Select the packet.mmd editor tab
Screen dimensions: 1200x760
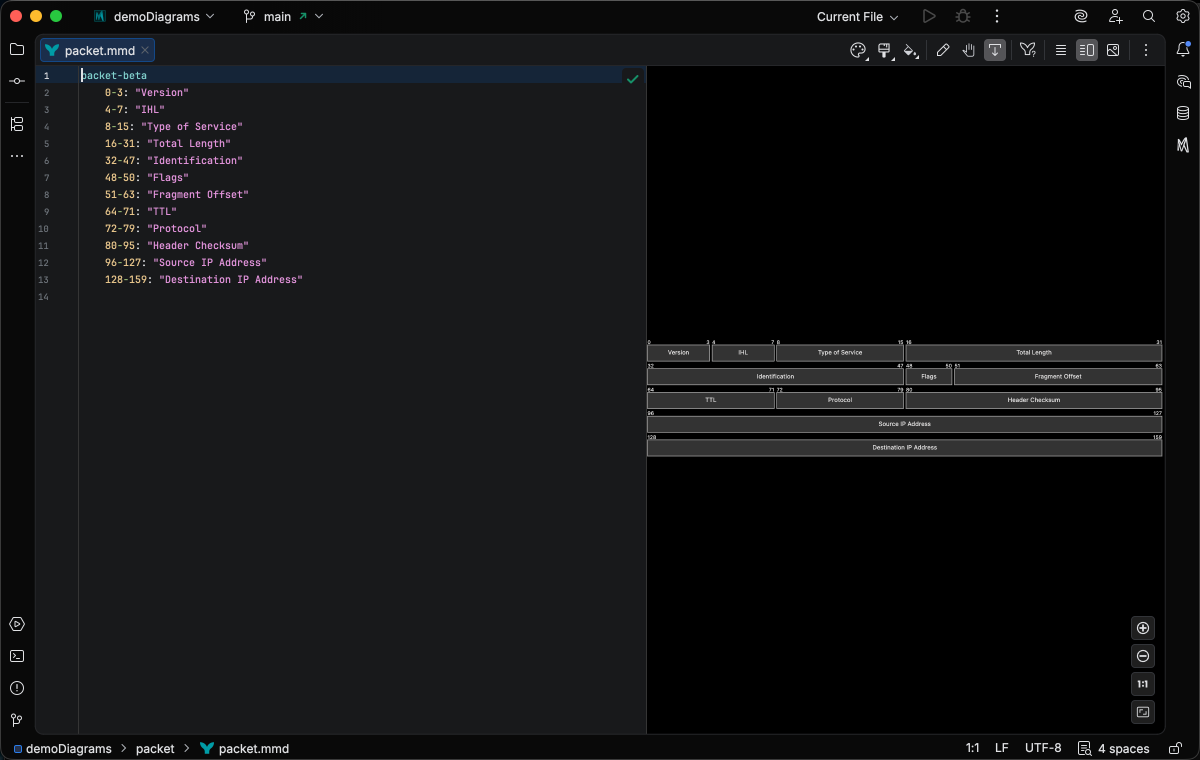[99, 50]
